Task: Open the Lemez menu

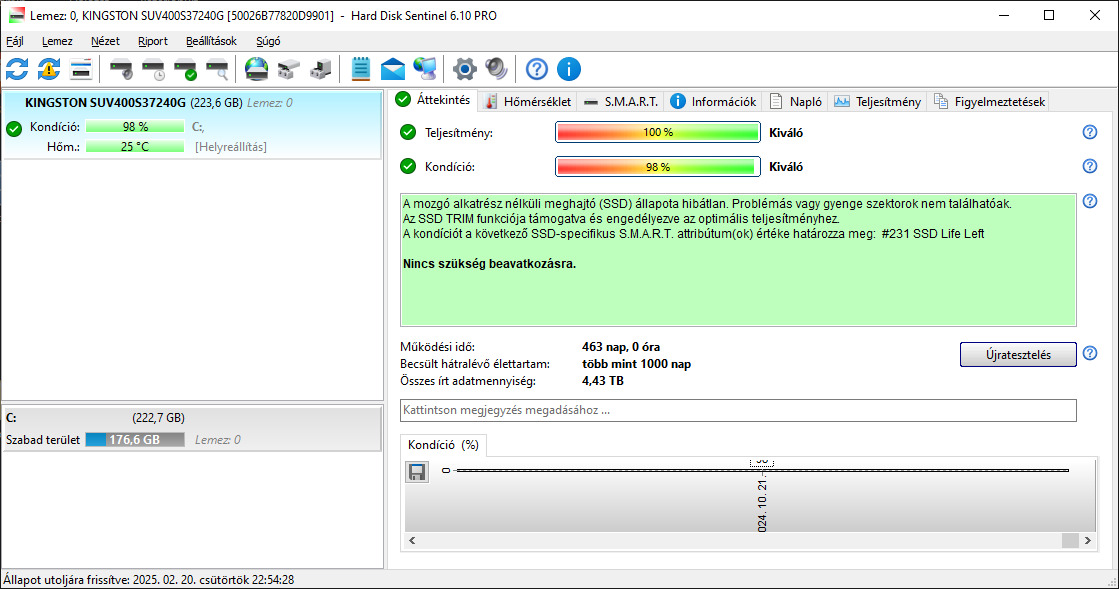Action: tap(57, 41)
